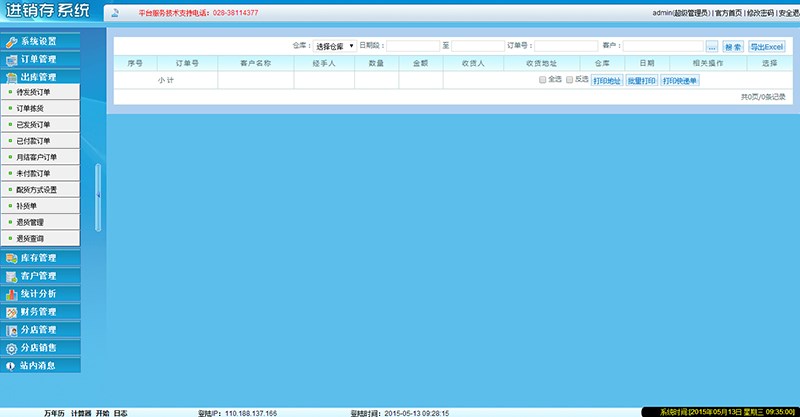Open 已发货订单 in the sidebar
This screenshot has width=800, height=417.
[40, 125]
